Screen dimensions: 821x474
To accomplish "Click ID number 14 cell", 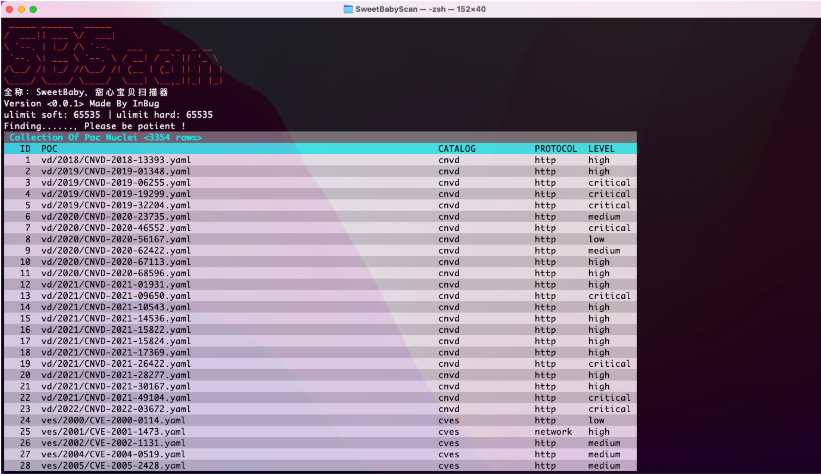I will coord(25,307).
